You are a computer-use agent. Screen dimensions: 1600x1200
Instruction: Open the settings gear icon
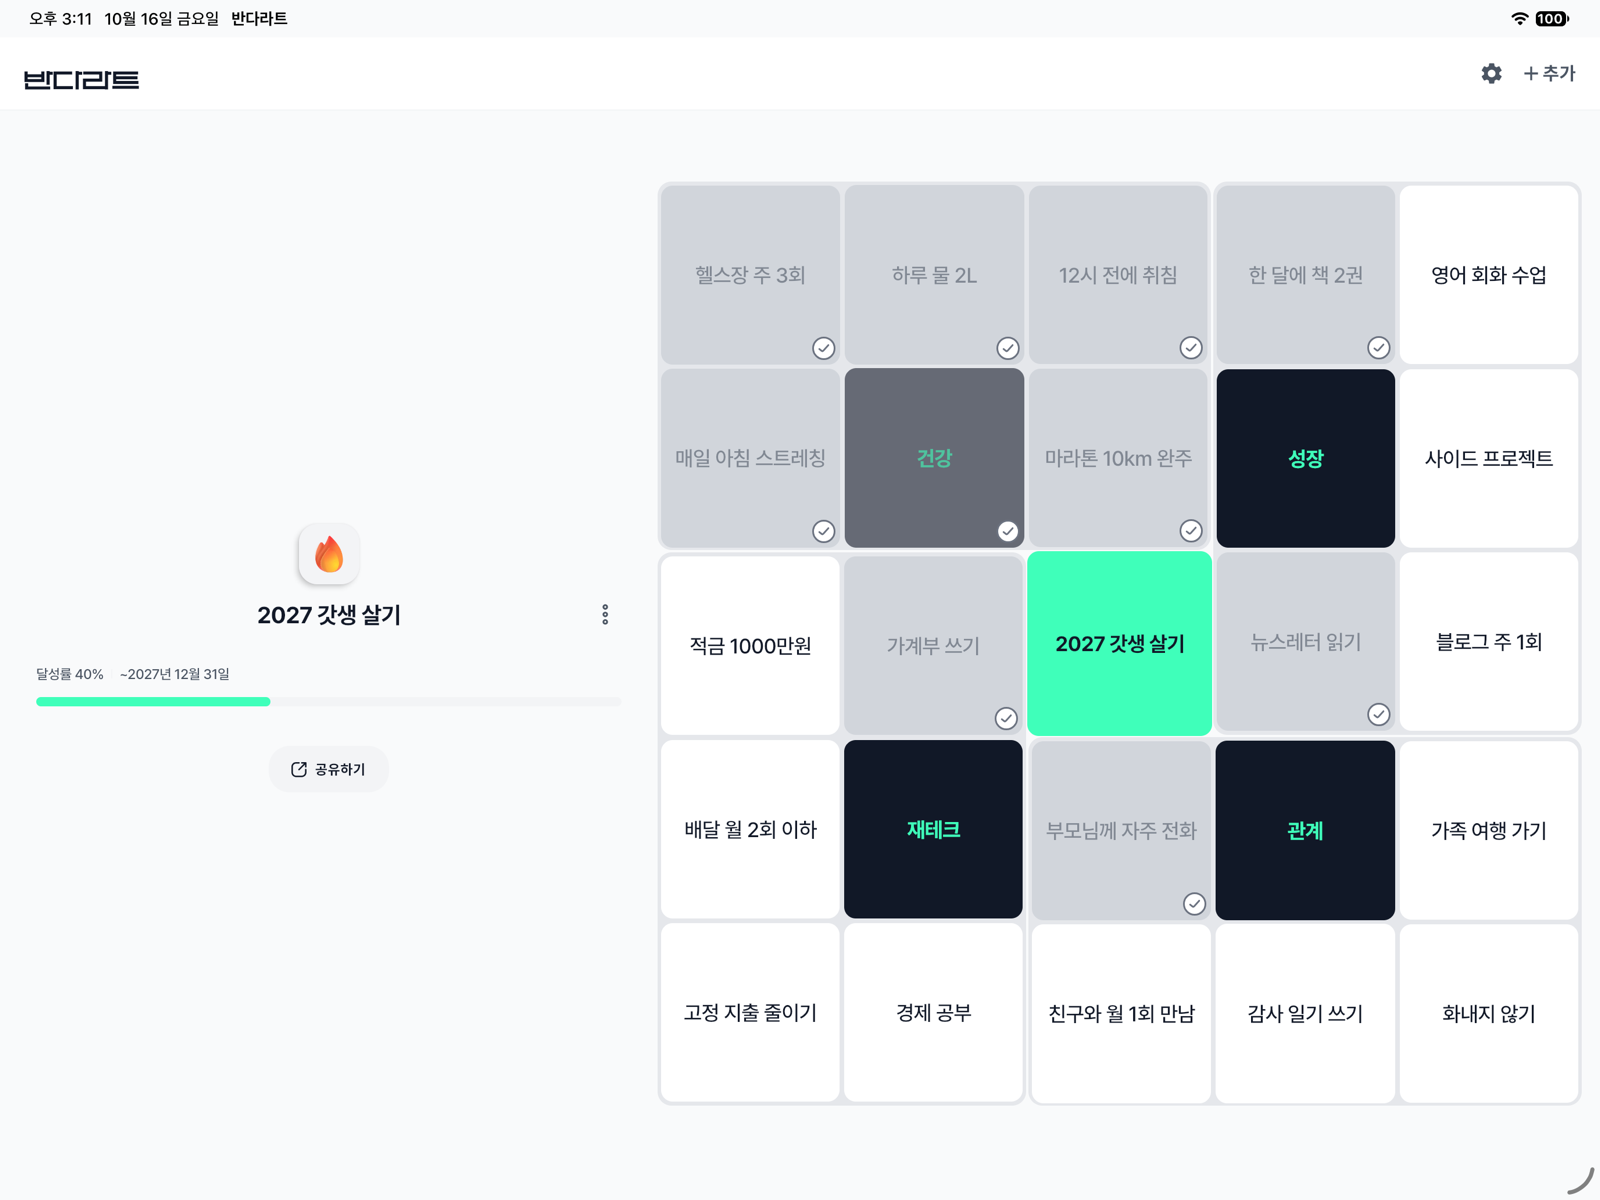pos(1491,73)
